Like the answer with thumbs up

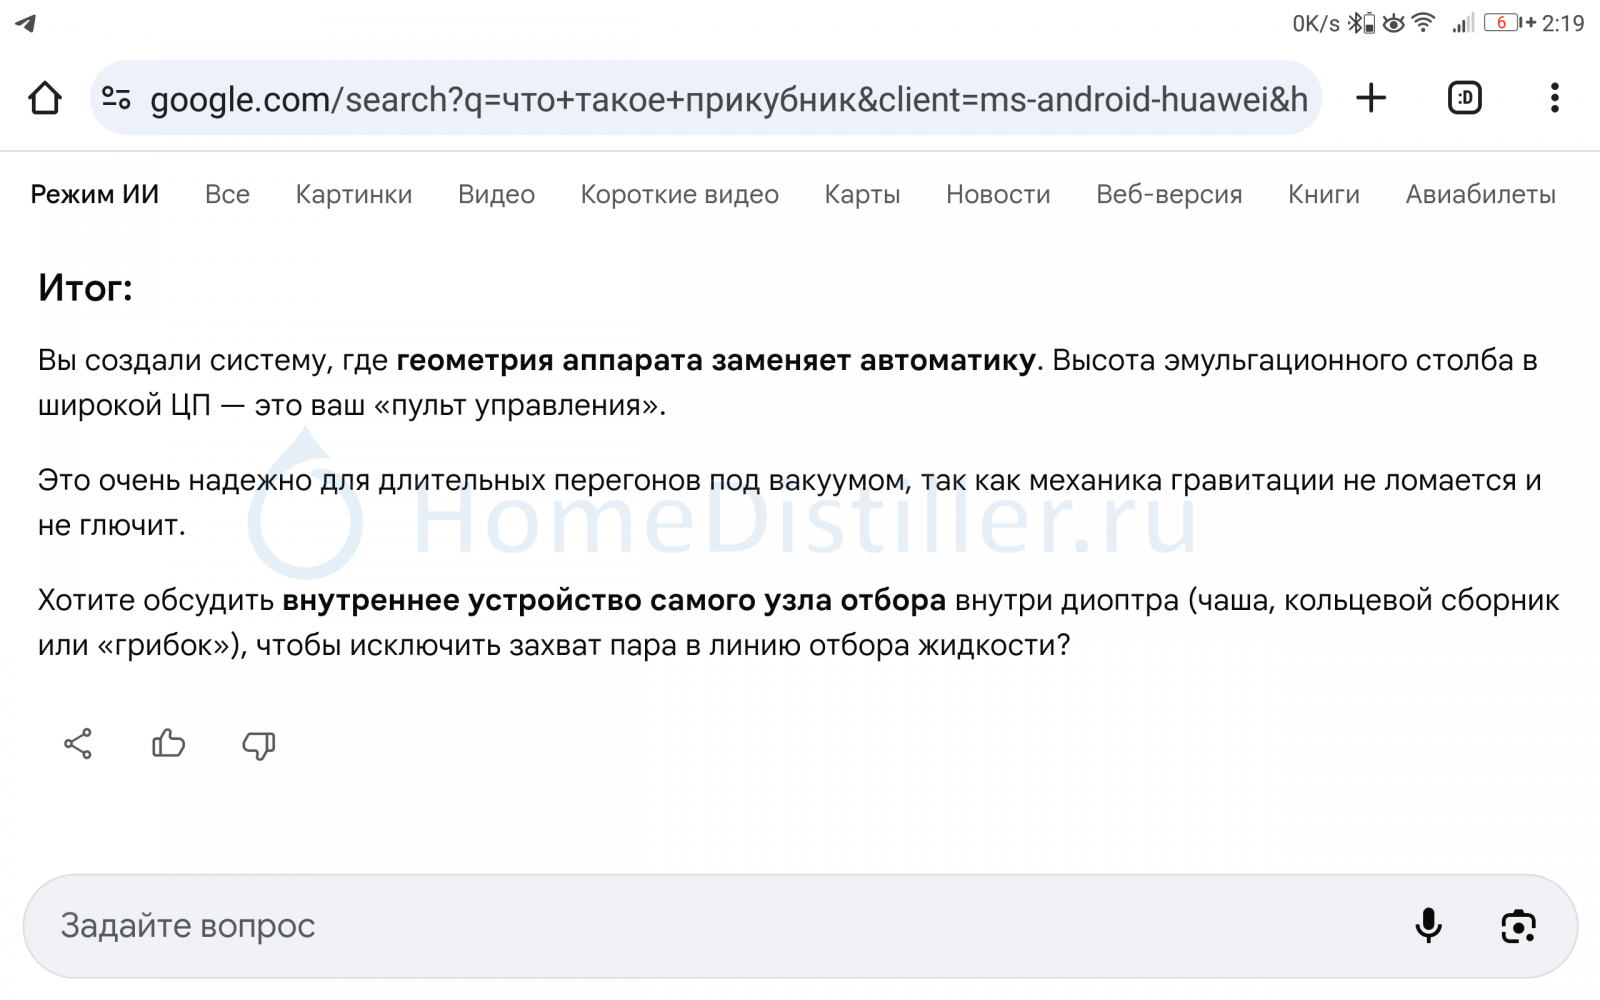tap(168, 744)
